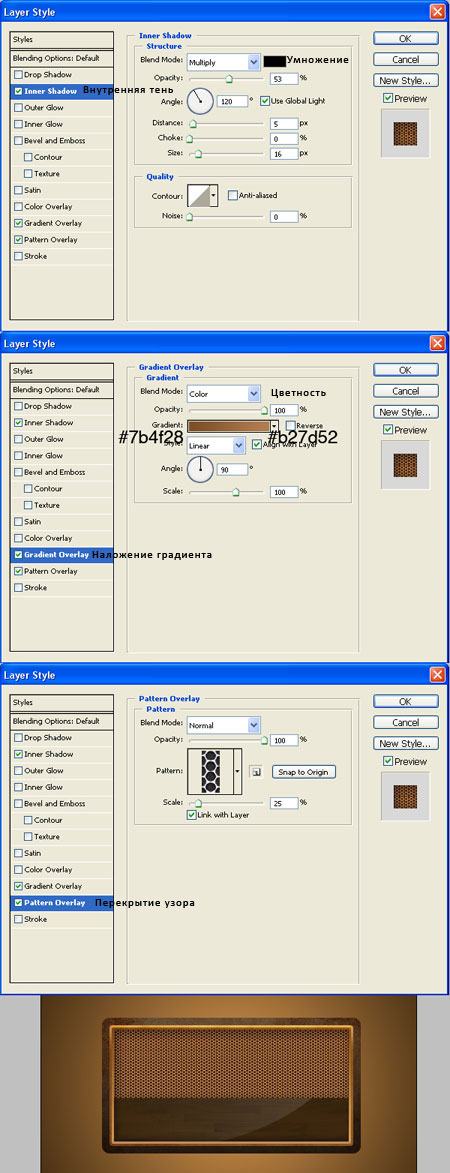The height and width of the screenshot is (1173, 450).
Task: Click the Gradient angle field showing 90
Action: pos(232,470)
